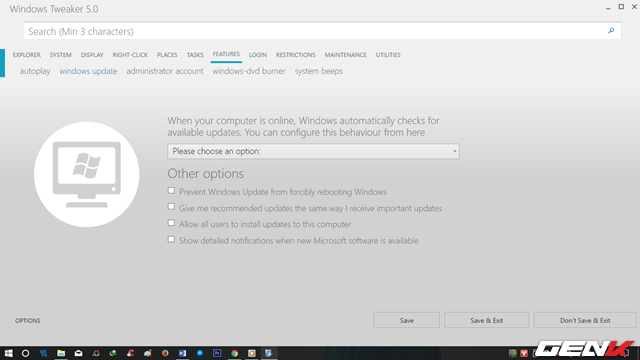The image size is (640, 360).
Task: Go to the RIGHT-CLICK tab
Action: (x=130, y=55)
